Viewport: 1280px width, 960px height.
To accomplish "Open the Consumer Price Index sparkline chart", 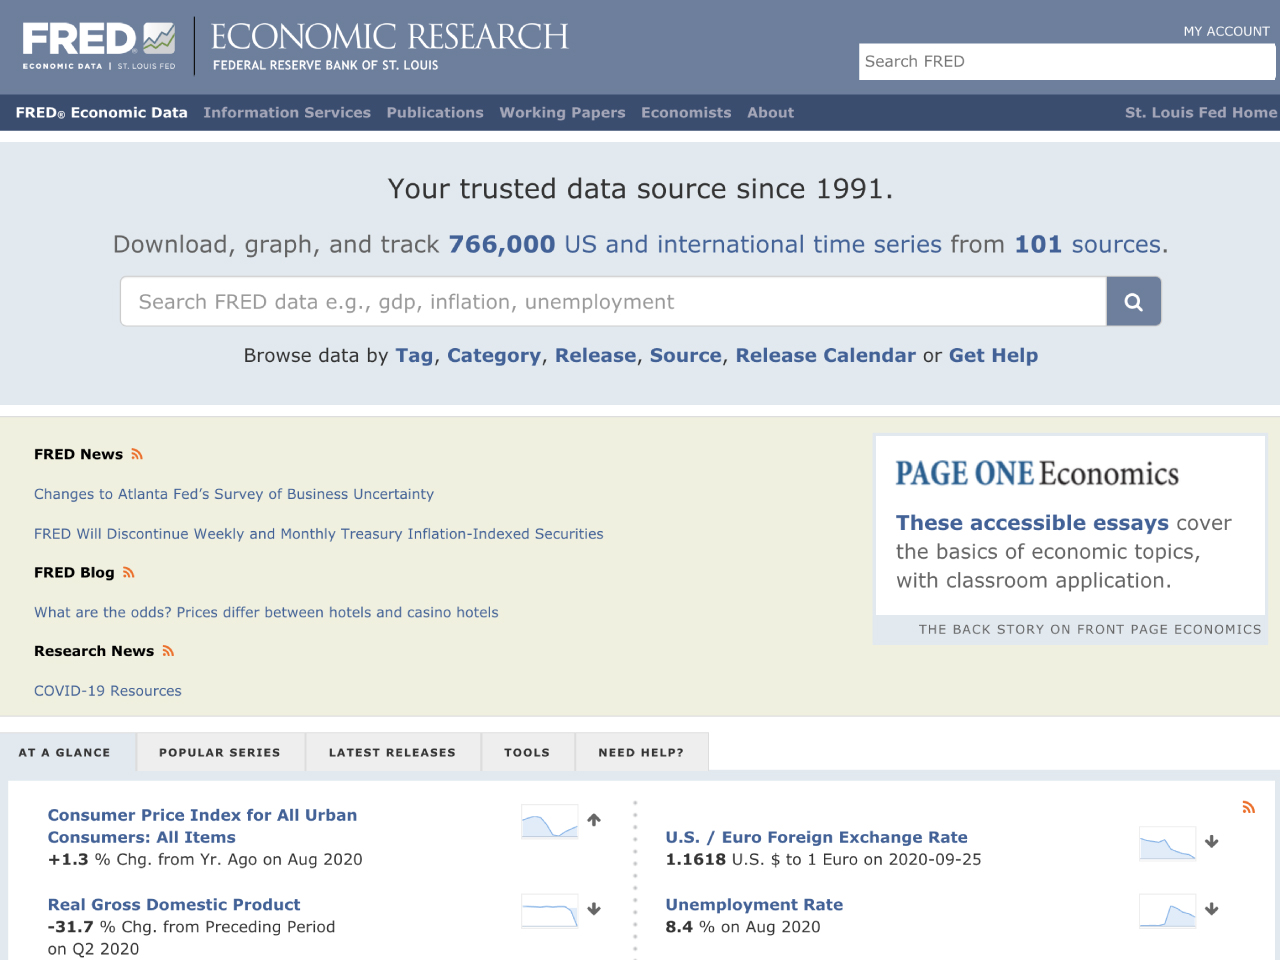I will pyautogui.click(x=550, y=821).
